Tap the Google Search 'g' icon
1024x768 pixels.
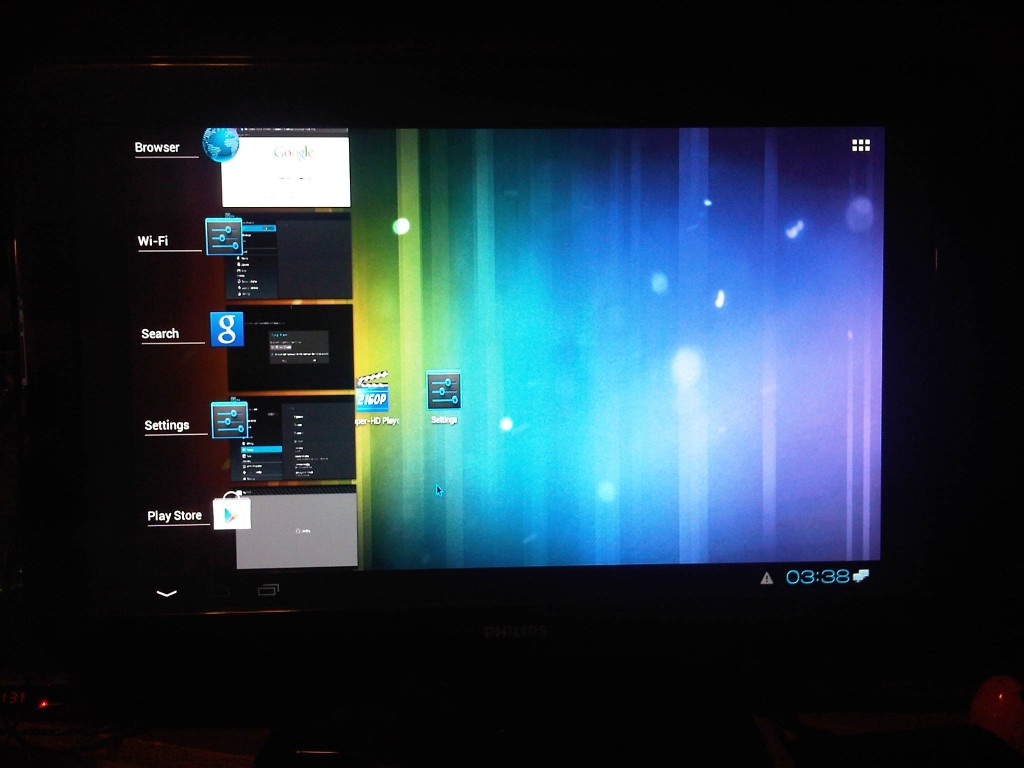coord(227,328)
